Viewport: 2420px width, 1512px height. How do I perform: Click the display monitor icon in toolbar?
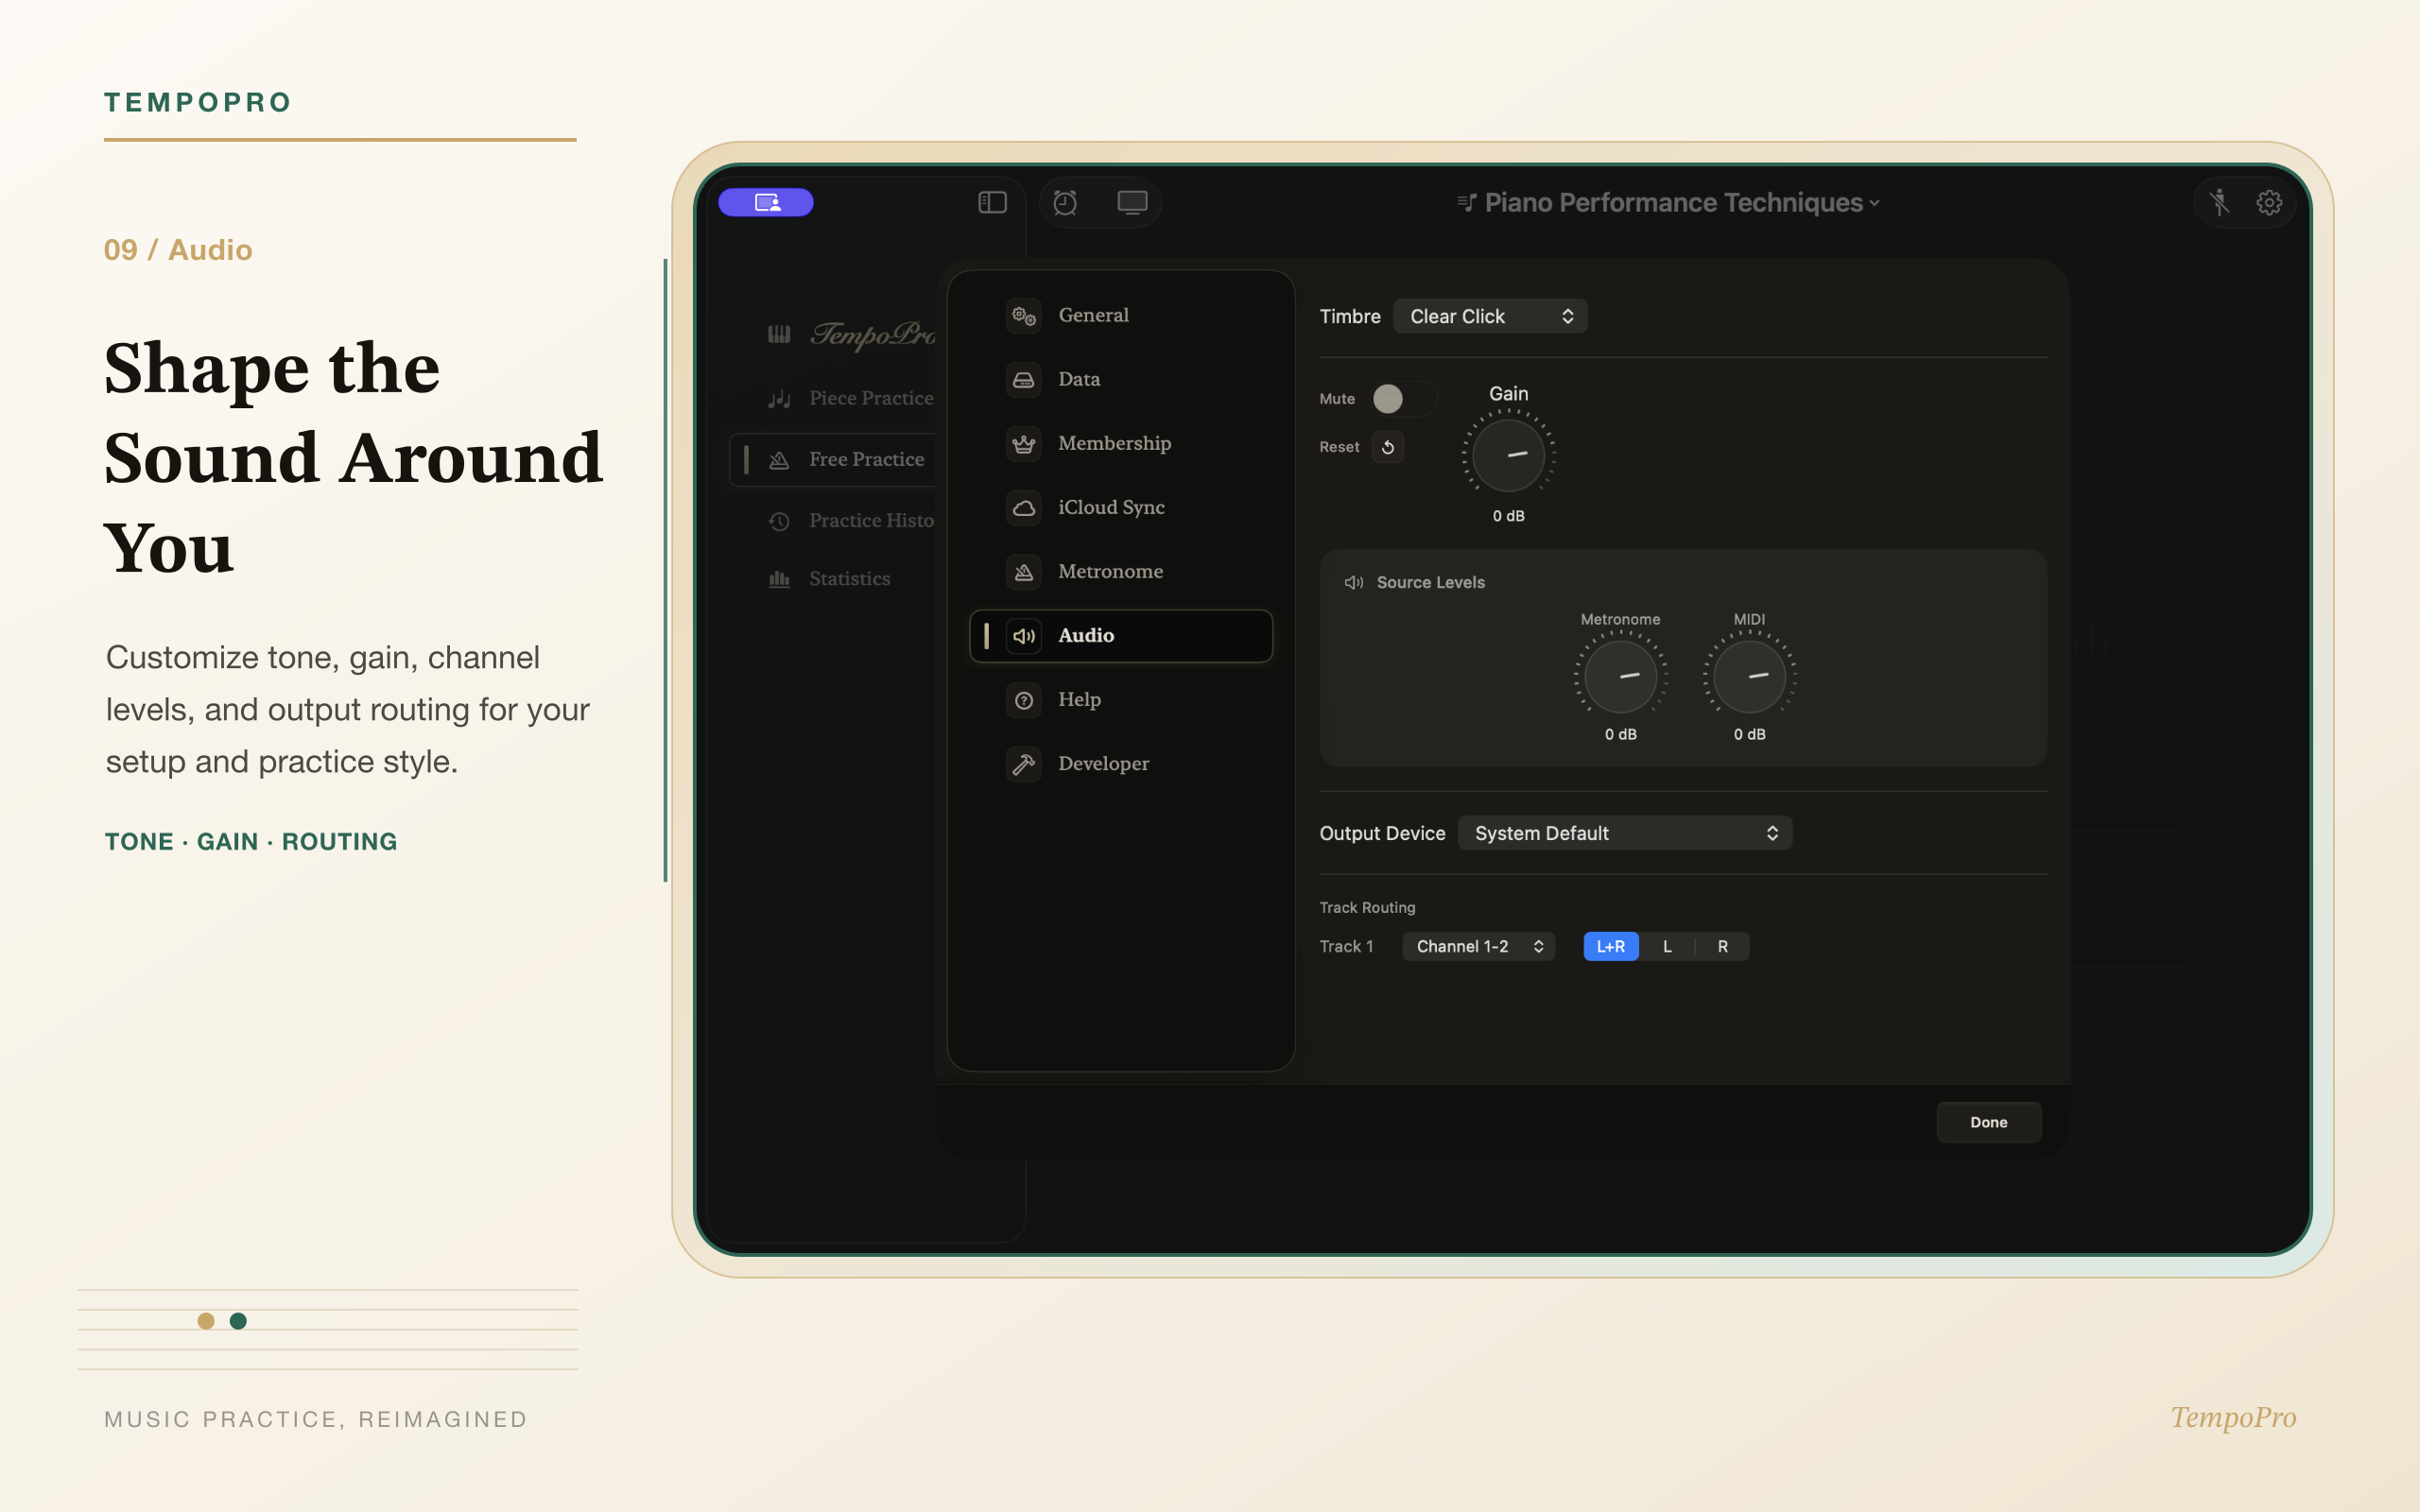coord(1132,203)
